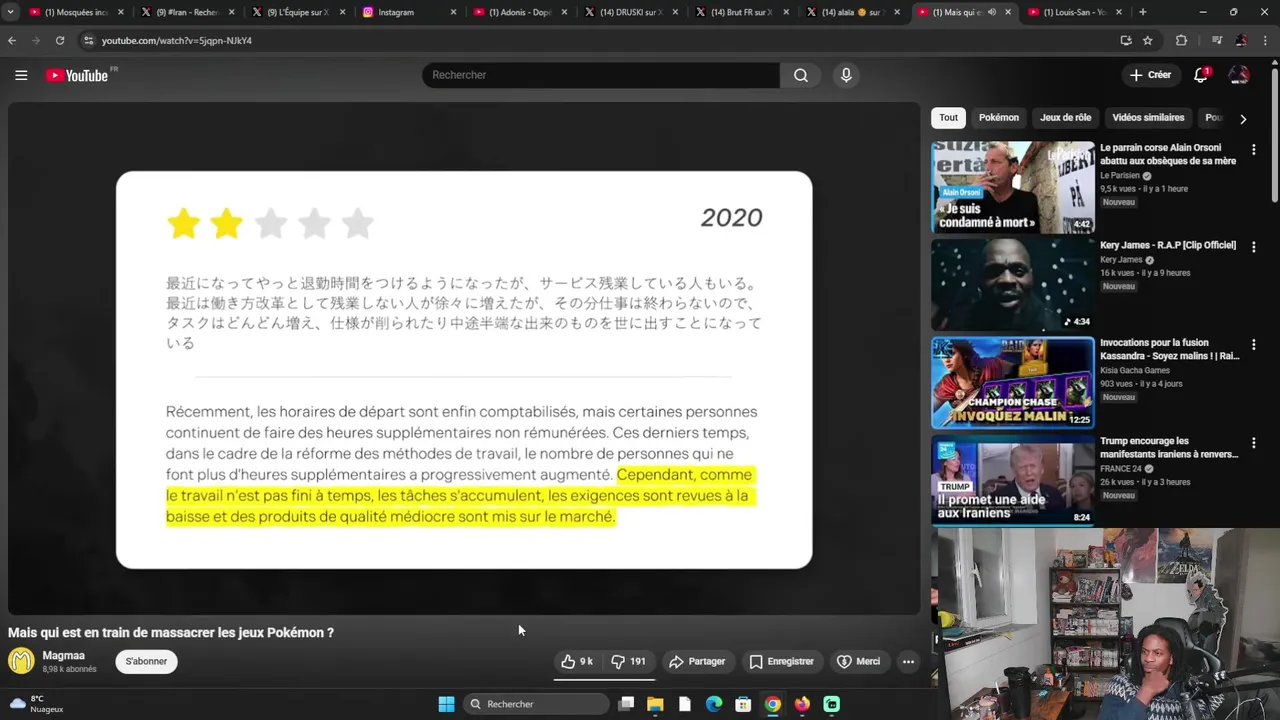Open the Magmaa channel name link
The width and height of the screenshot is (1280, 720).
[63, 656]
